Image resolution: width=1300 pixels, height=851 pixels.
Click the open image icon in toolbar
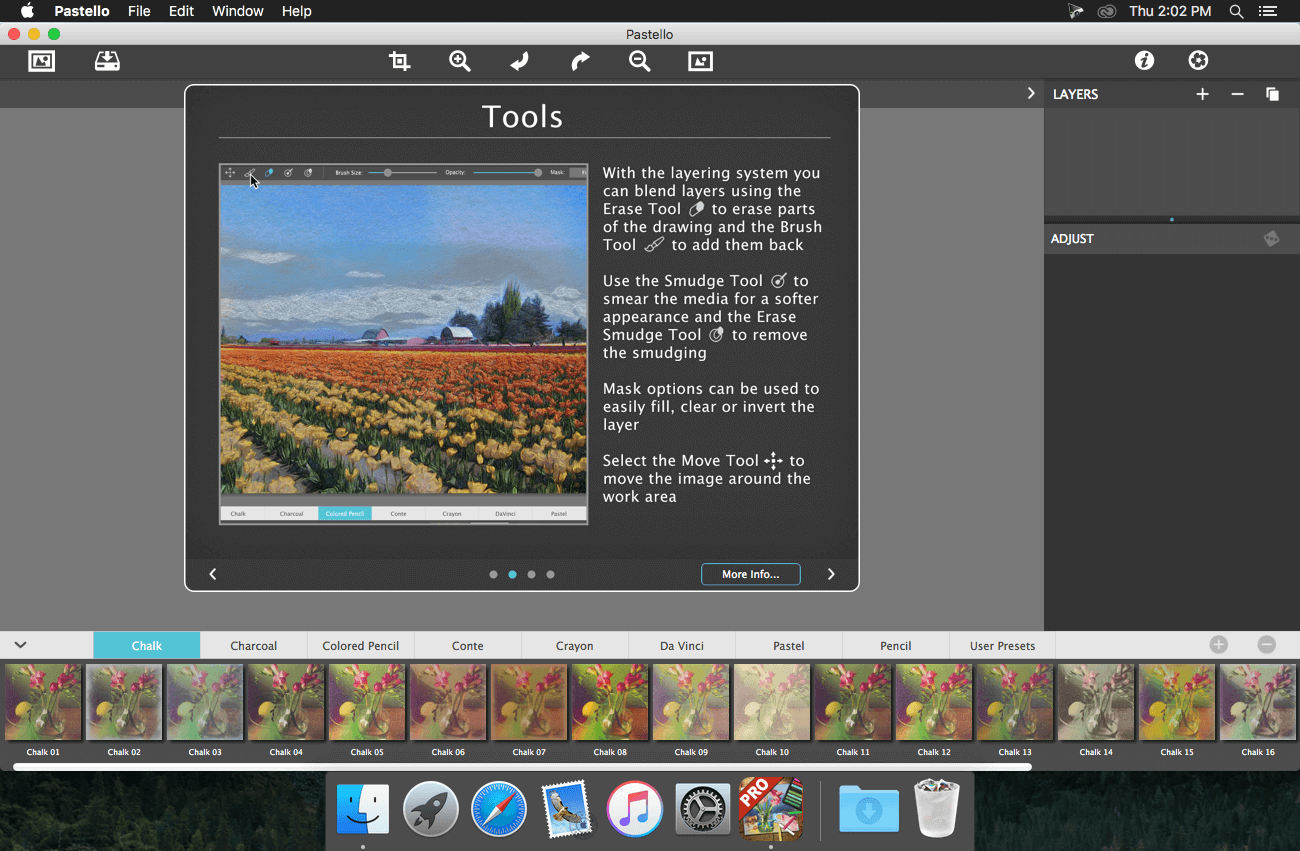tap(42, 61)
